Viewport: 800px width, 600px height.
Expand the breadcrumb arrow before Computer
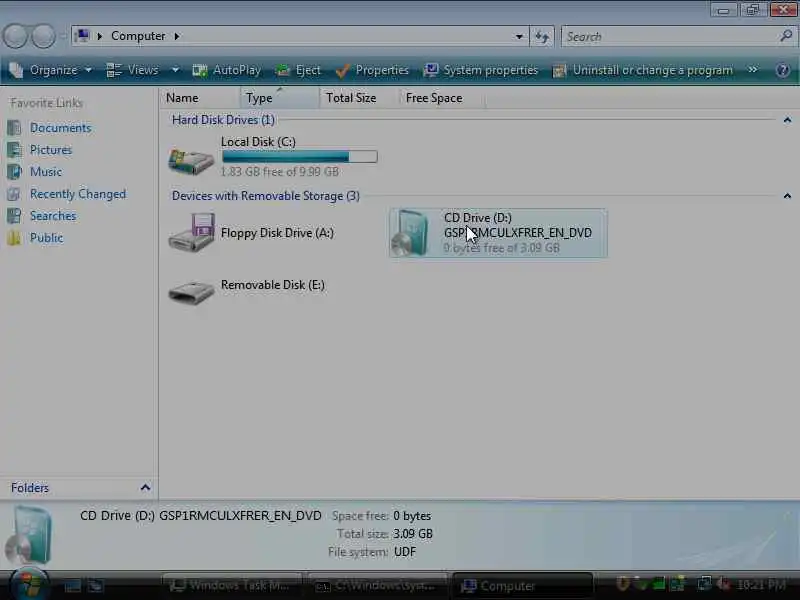100,36
